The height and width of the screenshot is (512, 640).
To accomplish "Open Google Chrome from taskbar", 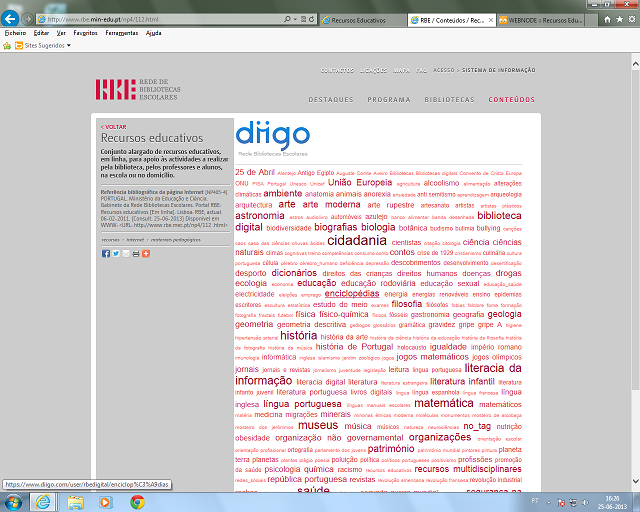I will click(x=137, y=502).
